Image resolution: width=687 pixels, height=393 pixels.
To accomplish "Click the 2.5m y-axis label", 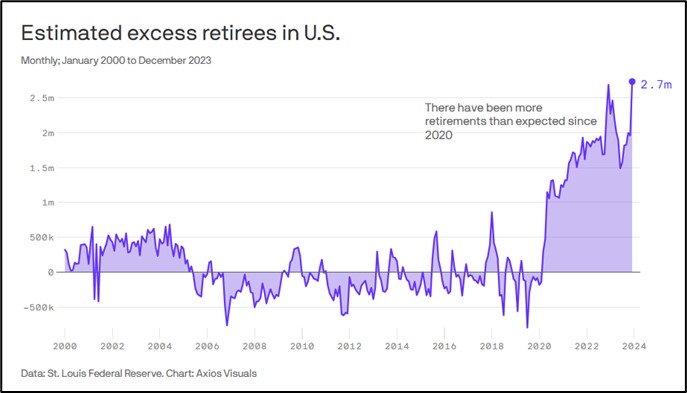I will (x=42, y=98).
